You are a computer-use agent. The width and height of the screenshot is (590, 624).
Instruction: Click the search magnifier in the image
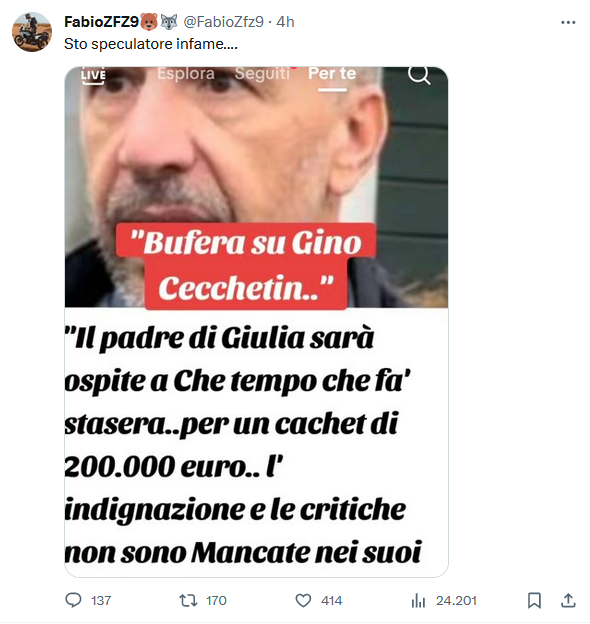[419, 75]
